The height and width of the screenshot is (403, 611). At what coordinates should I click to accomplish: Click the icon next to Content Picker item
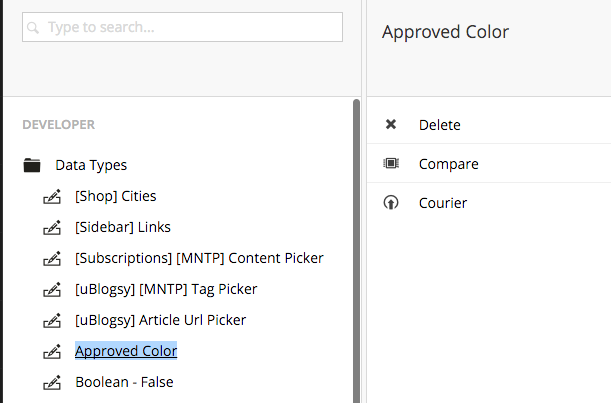(x=52, y=258)
